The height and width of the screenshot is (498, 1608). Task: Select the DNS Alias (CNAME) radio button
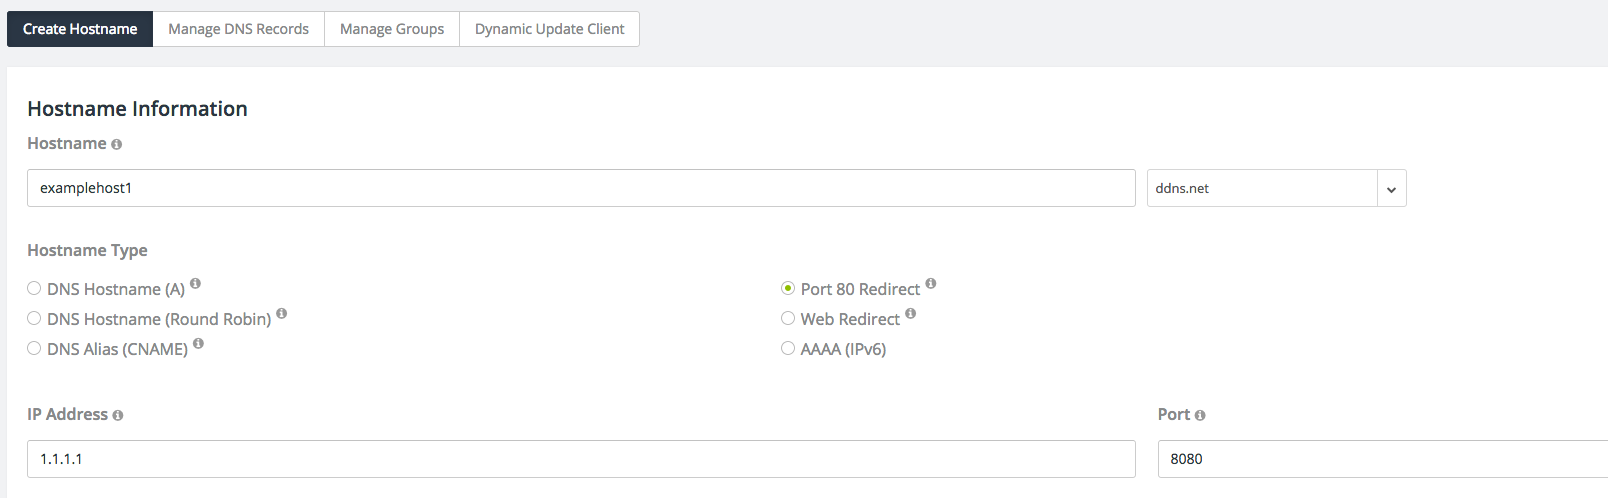[x=34, y=348]
